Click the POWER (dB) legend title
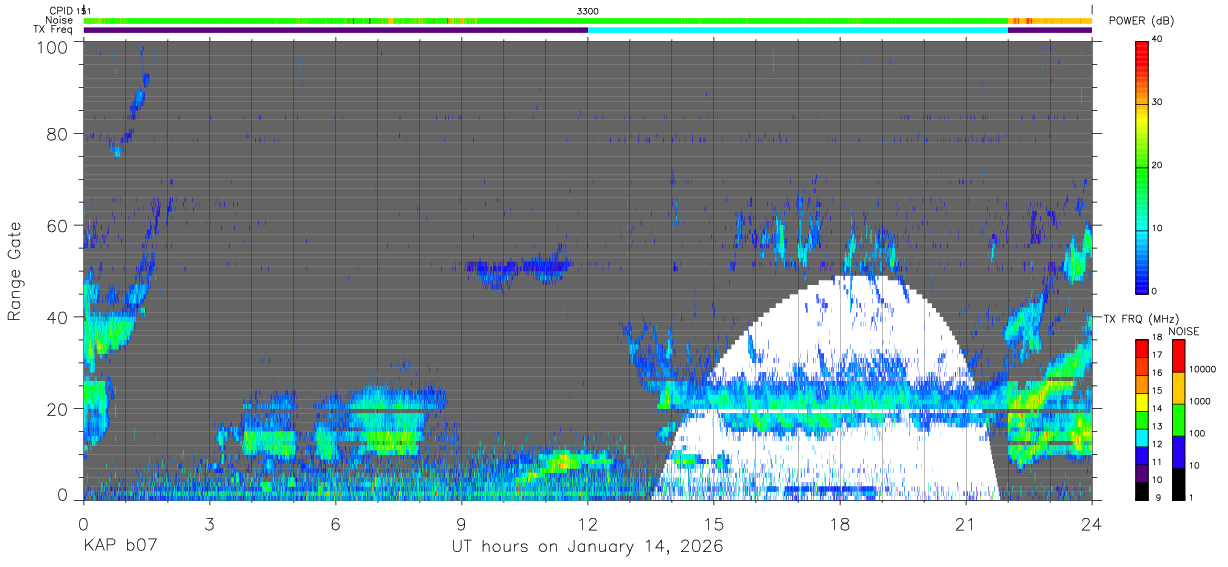Screen dimensions: 1228x567 pyautogui.click(x=1141, y=20)
